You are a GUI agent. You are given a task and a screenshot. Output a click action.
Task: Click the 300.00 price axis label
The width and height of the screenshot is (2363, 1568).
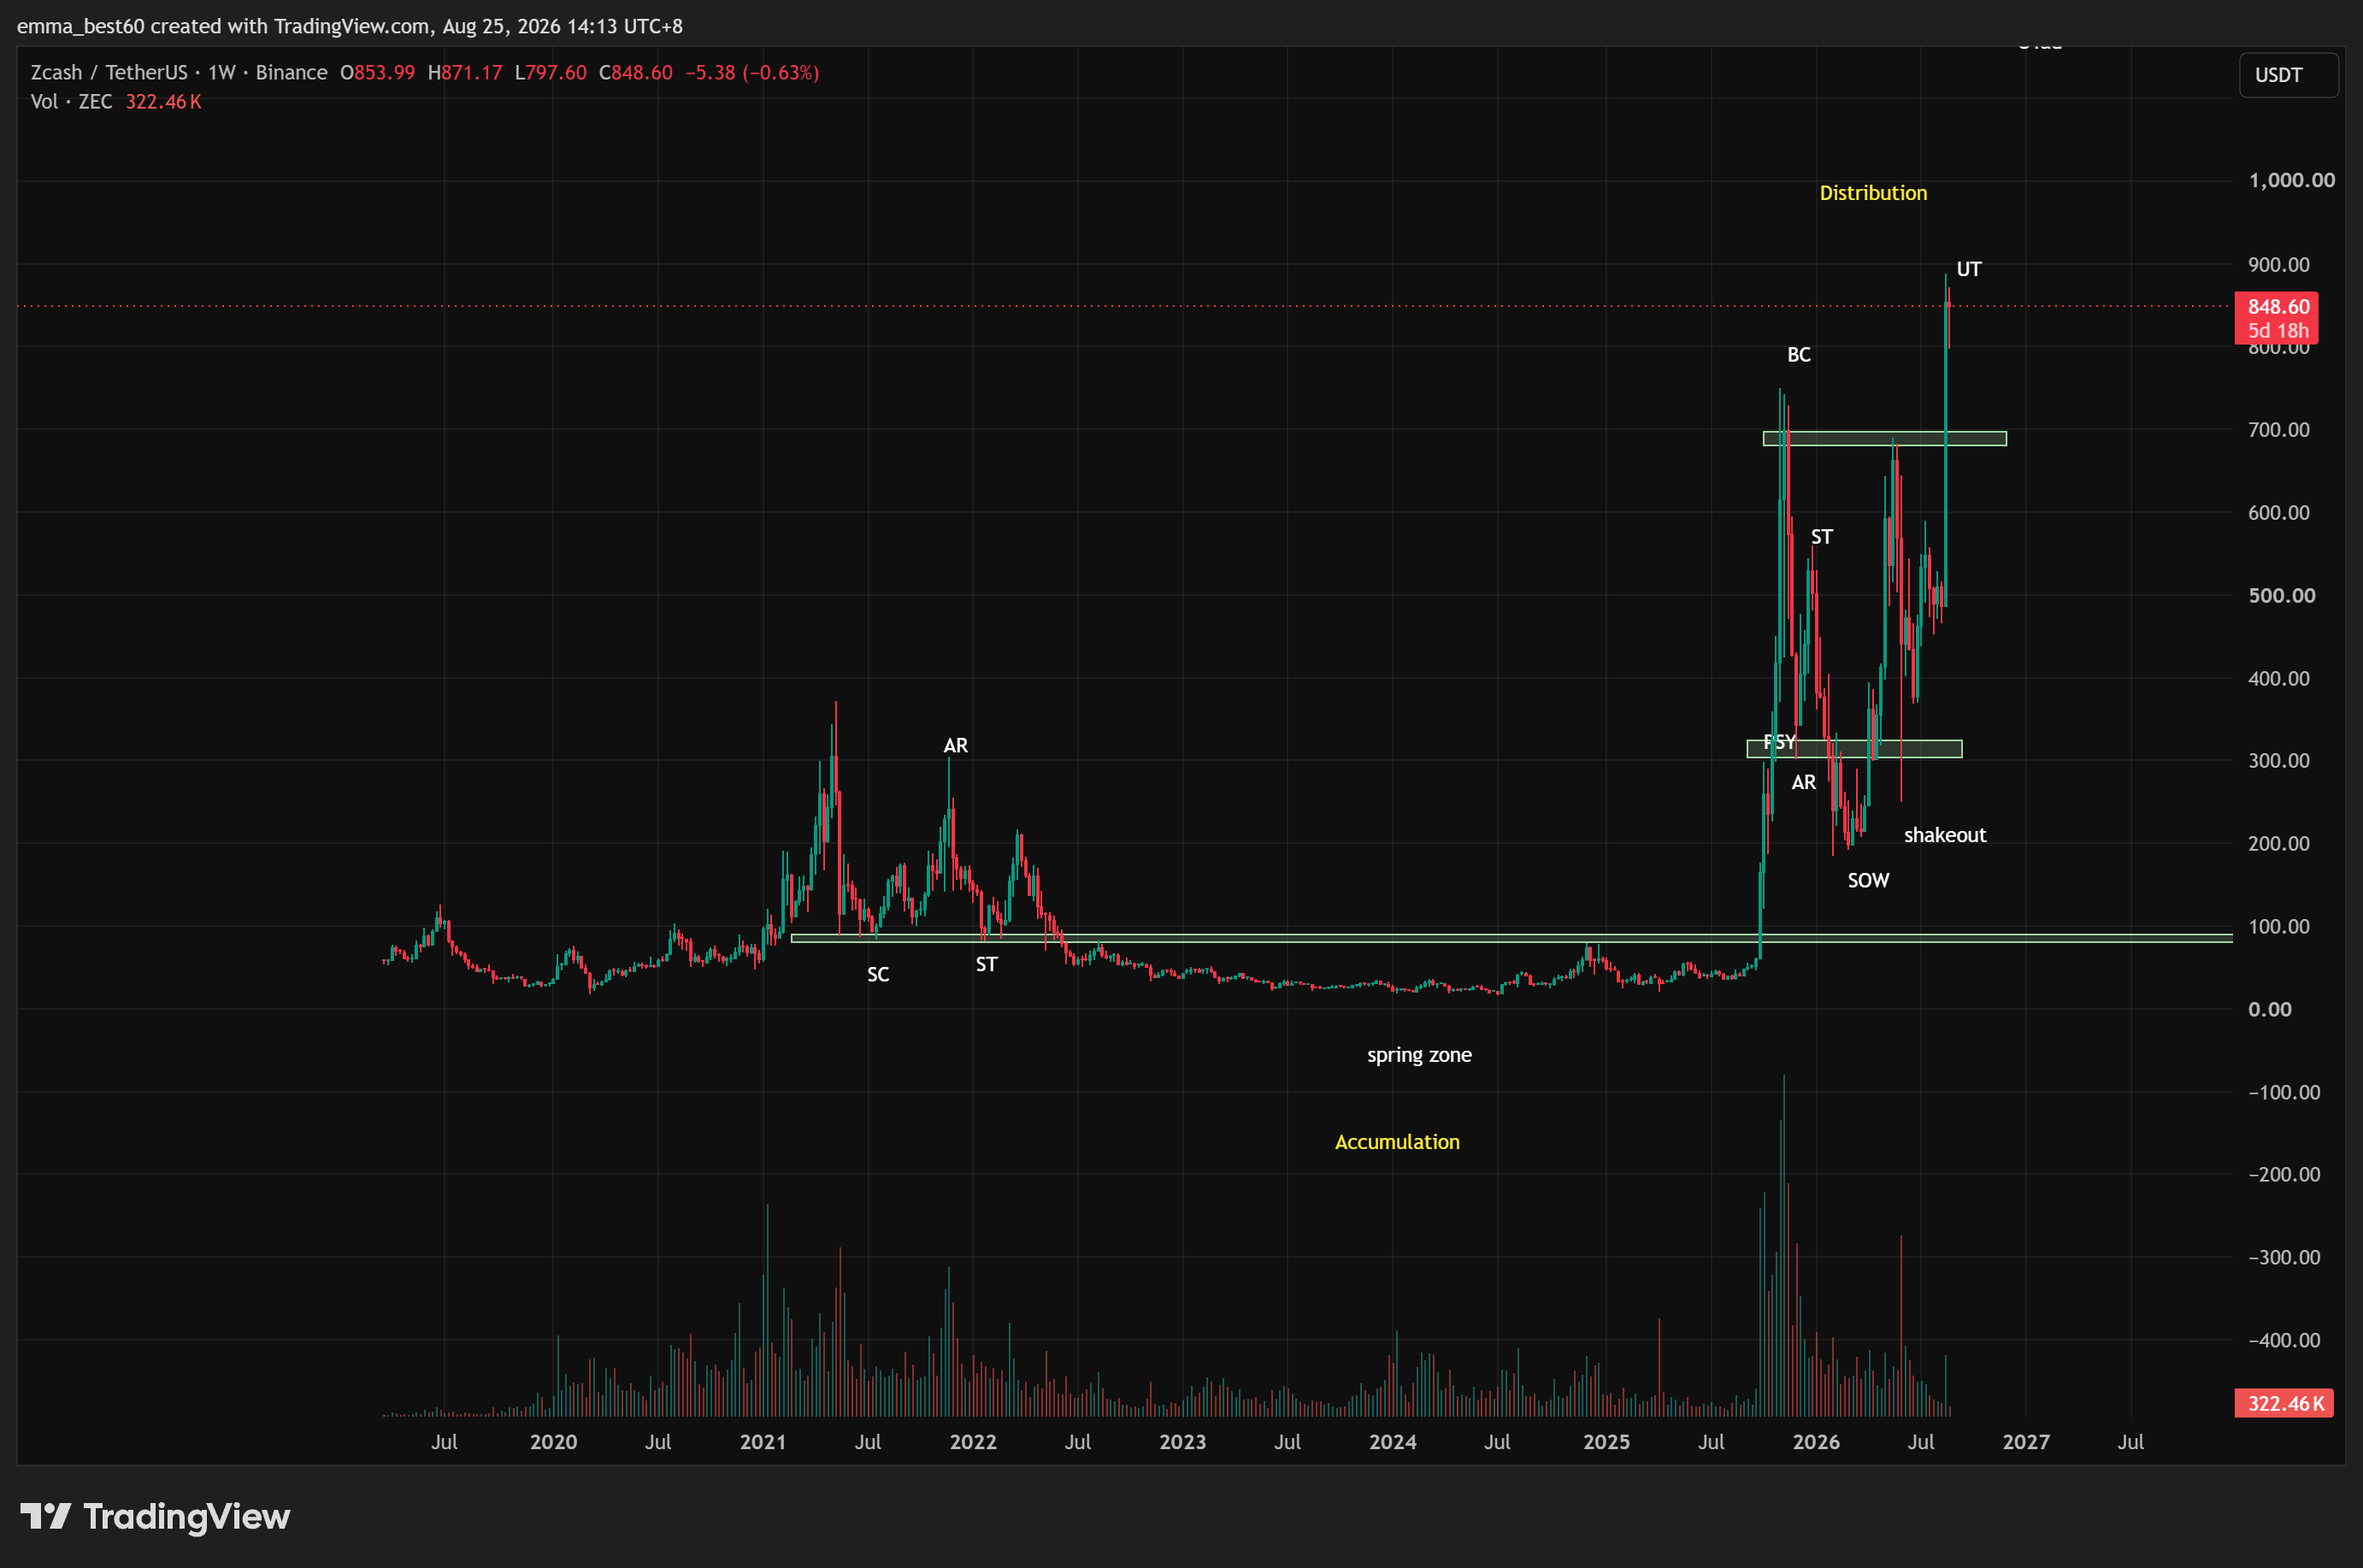pos(2279,761)
